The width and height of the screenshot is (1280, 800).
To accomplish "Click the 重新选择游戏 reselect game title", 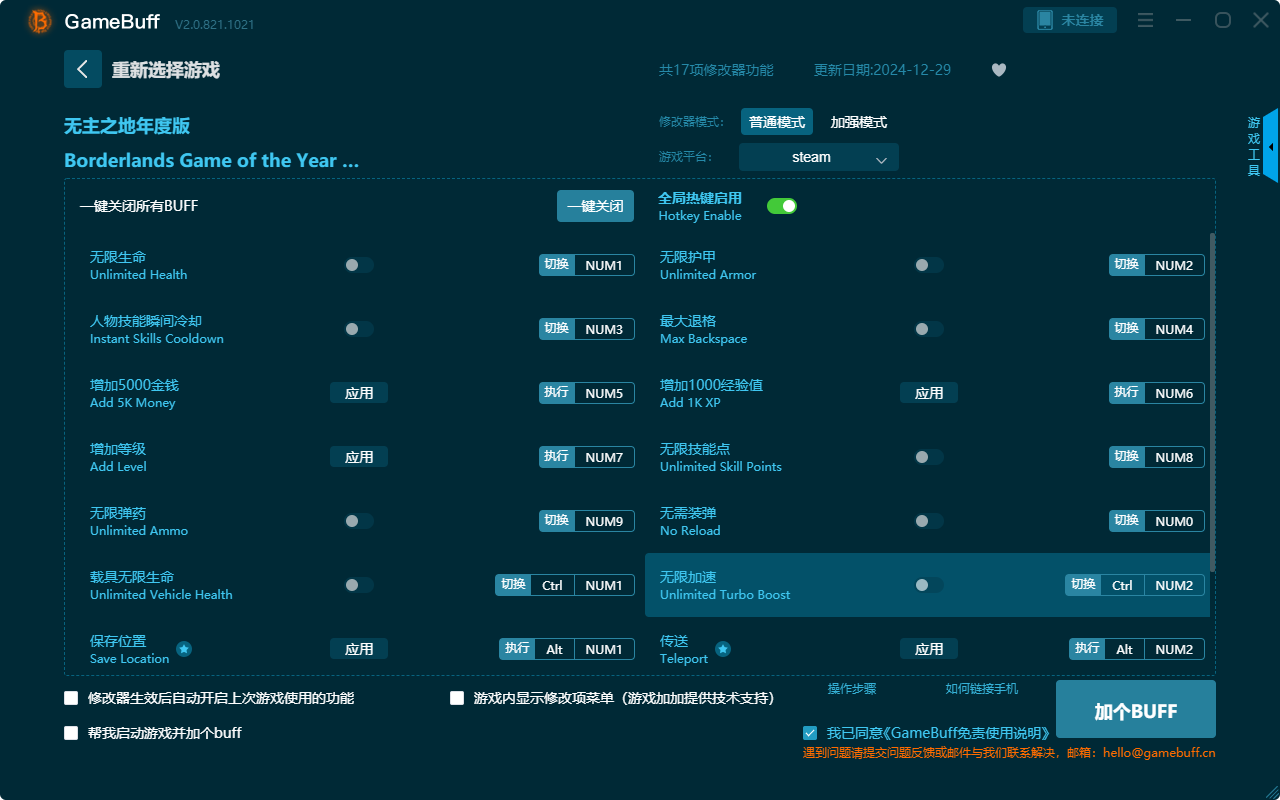I will click(x=165, y=70).
